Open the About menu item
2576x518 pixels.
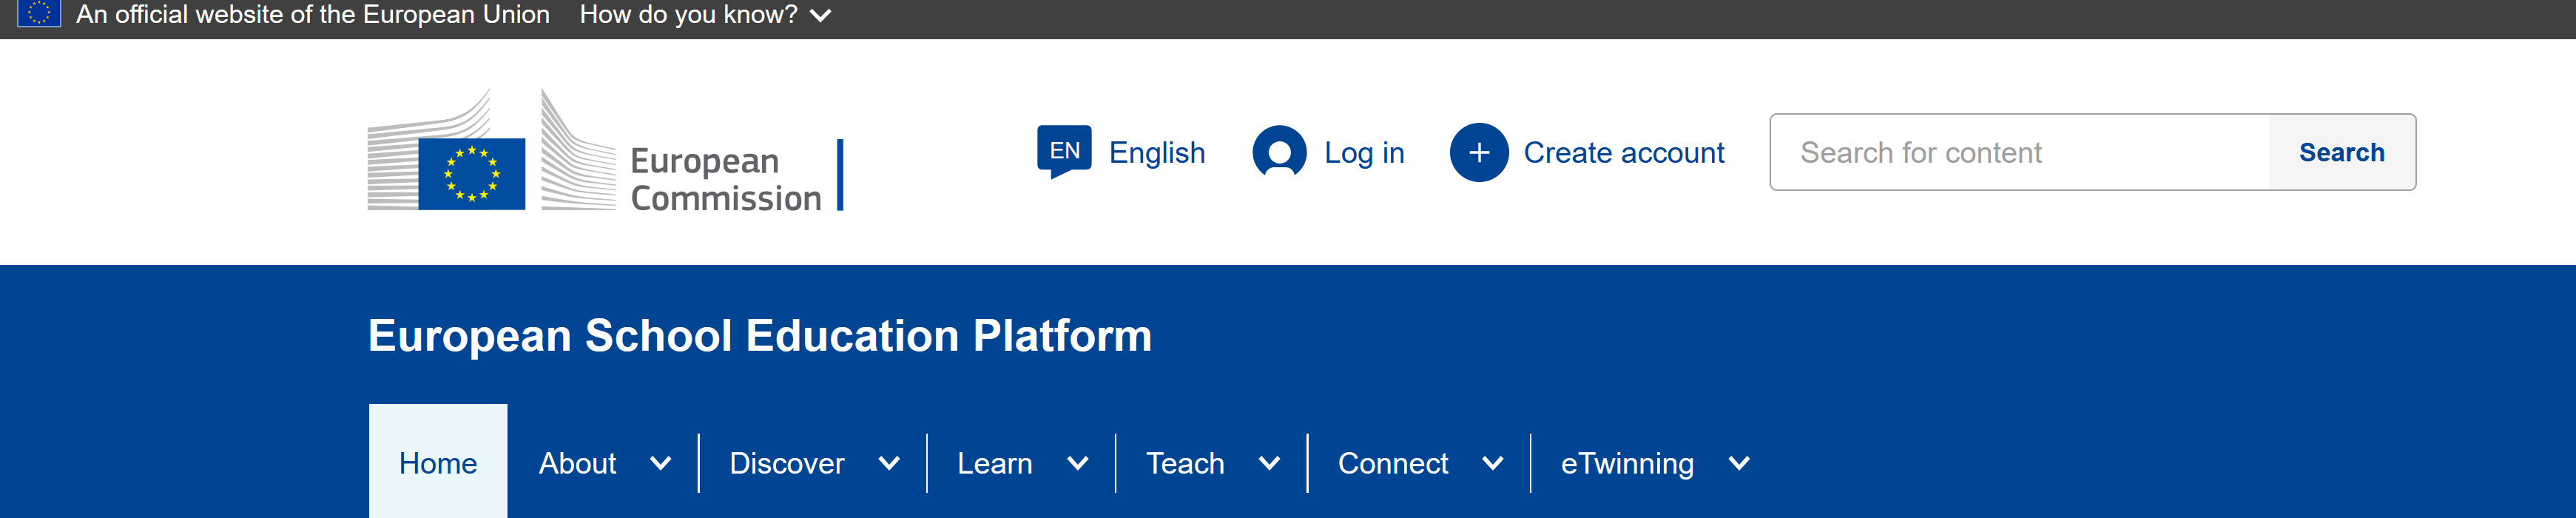[x=577, y=463]
